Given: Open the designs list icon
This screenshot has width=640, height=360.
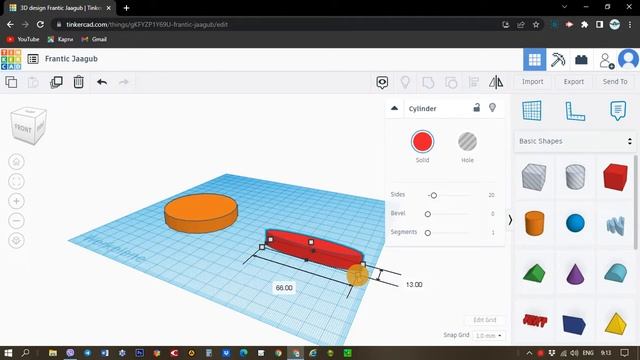Looking at the screenshot, I should tap(33, 59).
